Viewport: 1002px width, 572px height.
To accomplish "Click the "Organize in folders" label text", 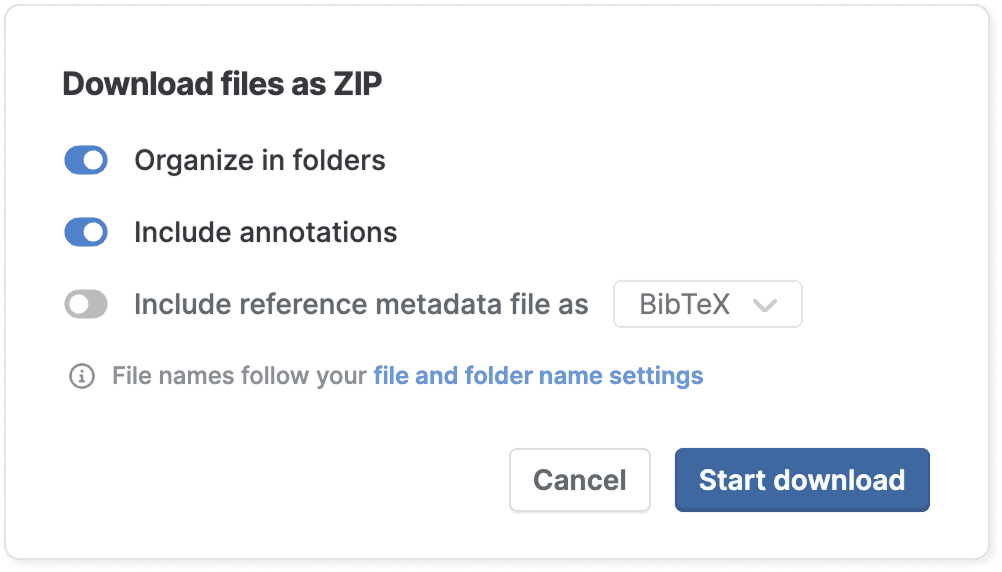I will (x=260, y=160).
